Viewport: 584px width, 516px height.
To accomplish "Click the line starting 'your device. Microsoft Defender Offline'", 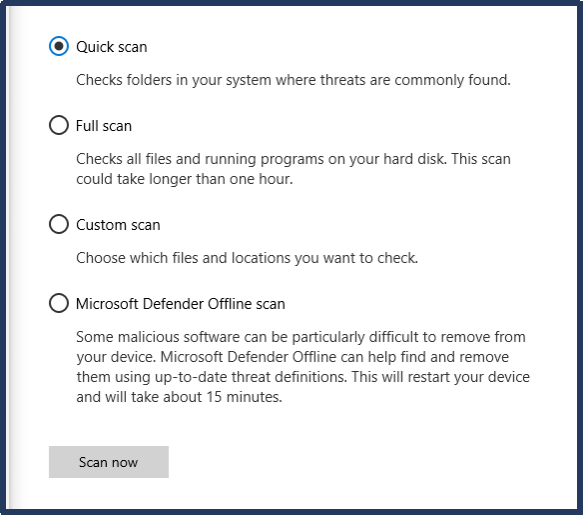I will pyautogui.click(x=292, y=357).
